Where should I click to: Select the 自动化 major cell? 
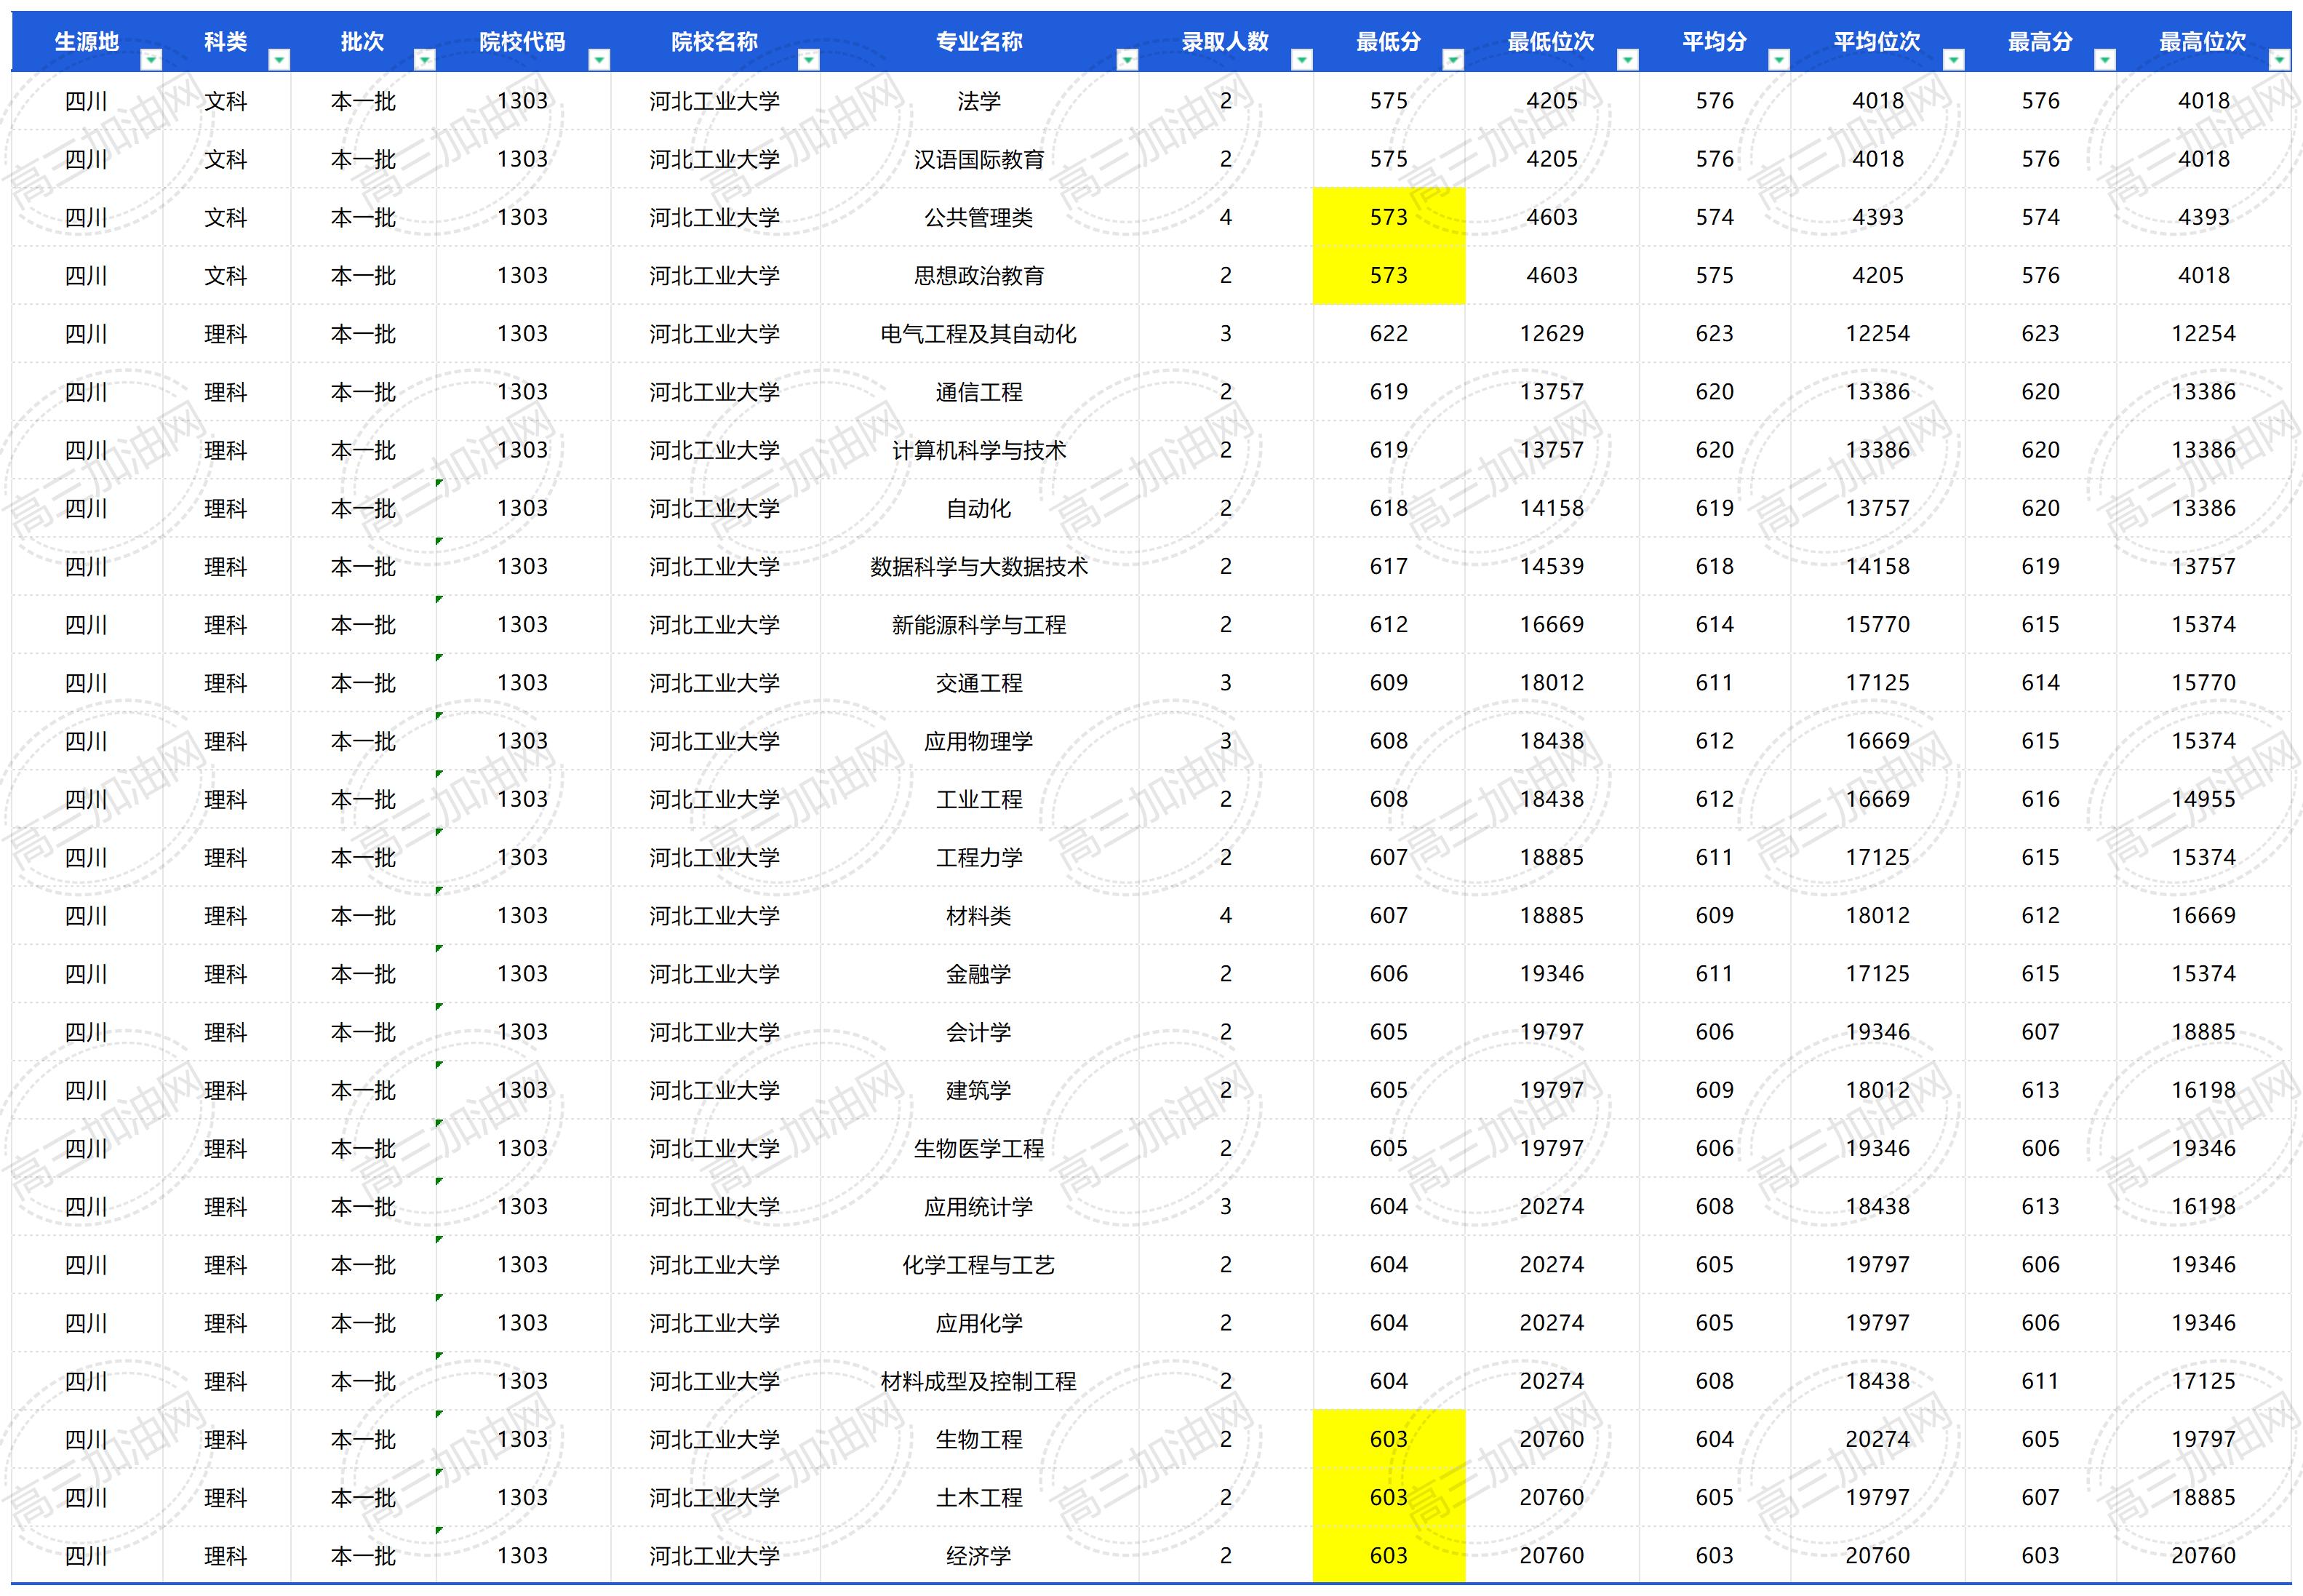click(979, 508)
